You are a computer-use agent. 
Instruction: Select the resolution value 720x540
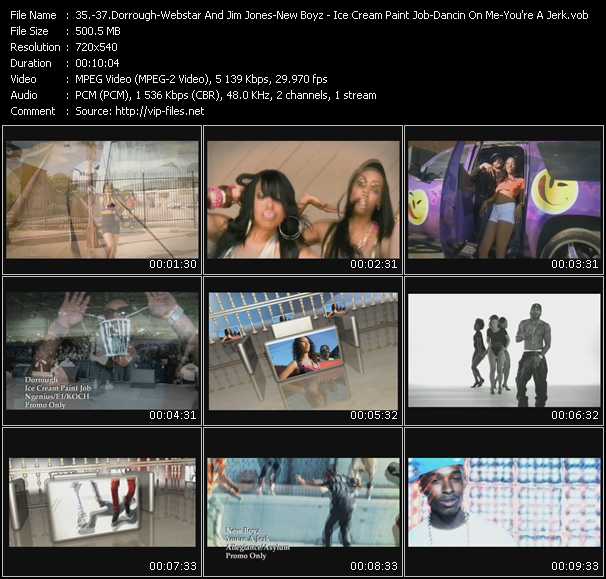[96, 47]
